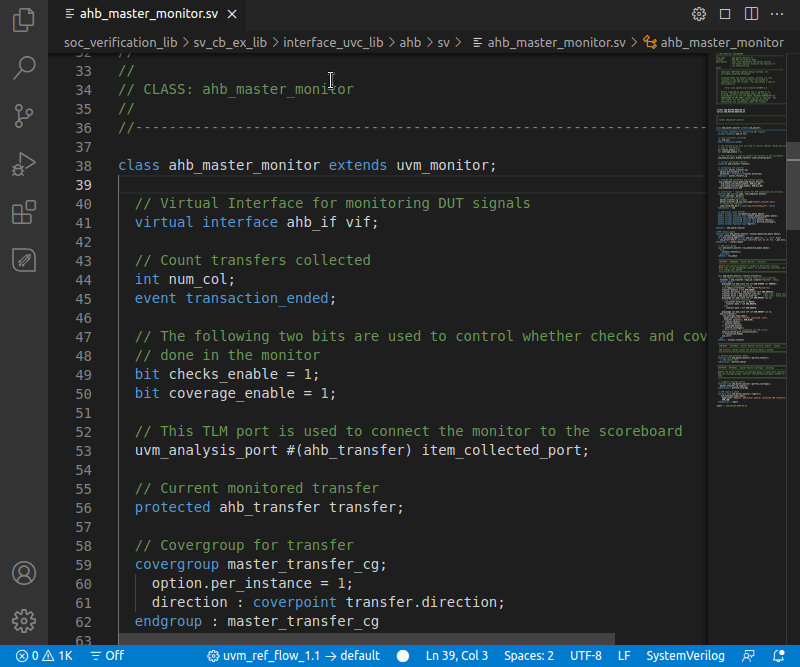The height and width of the screenshot is (667, 800).
Task: Change indentation via "Spaces: 2"
Action: tap(528, 656)
